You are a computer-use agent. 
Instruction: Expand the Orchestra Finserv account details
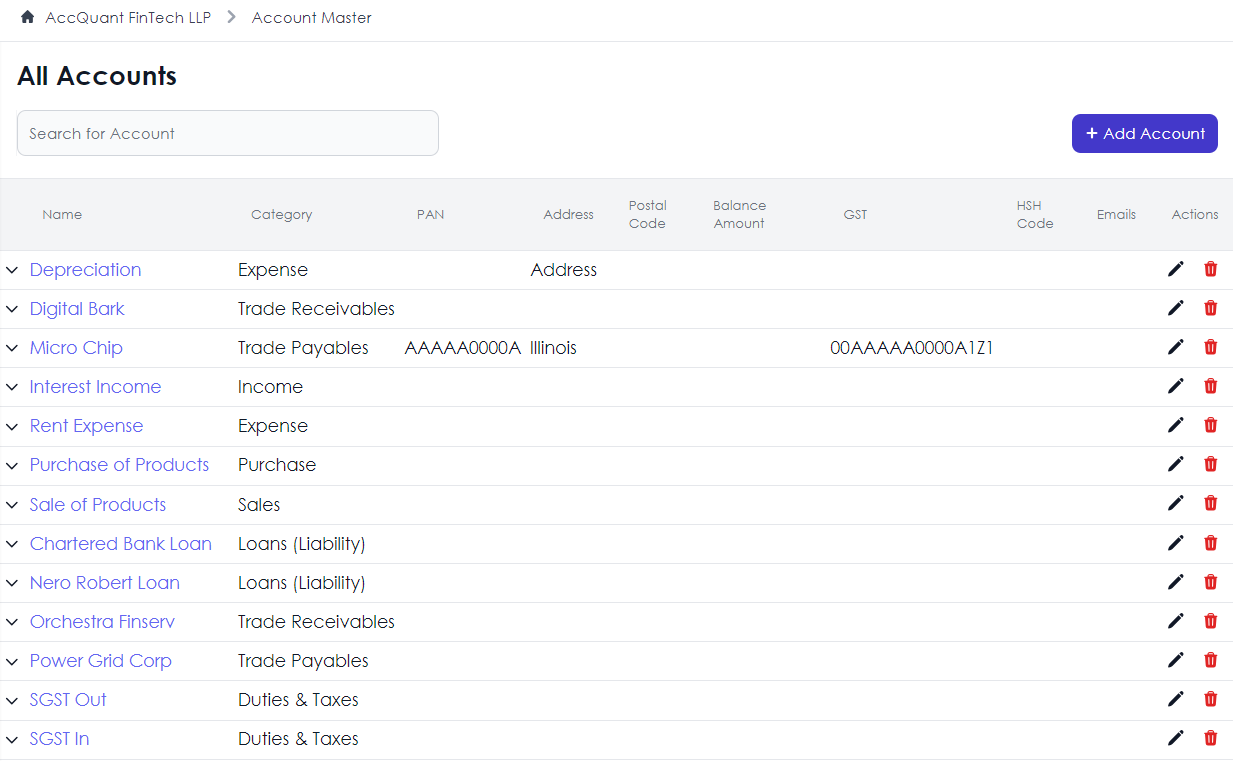tap(11, 621)
